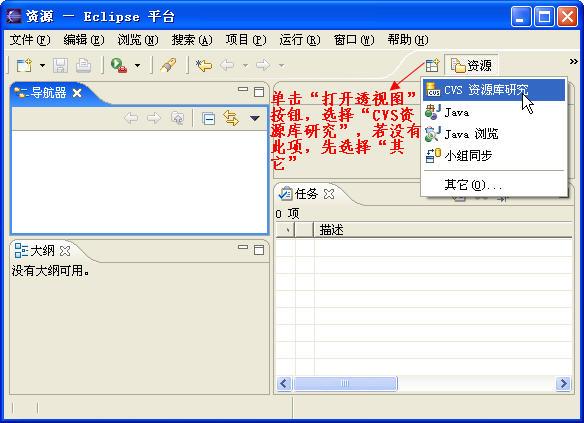
Task: Open the 窗口(W) menu
Action: click(x=354, y=39)
